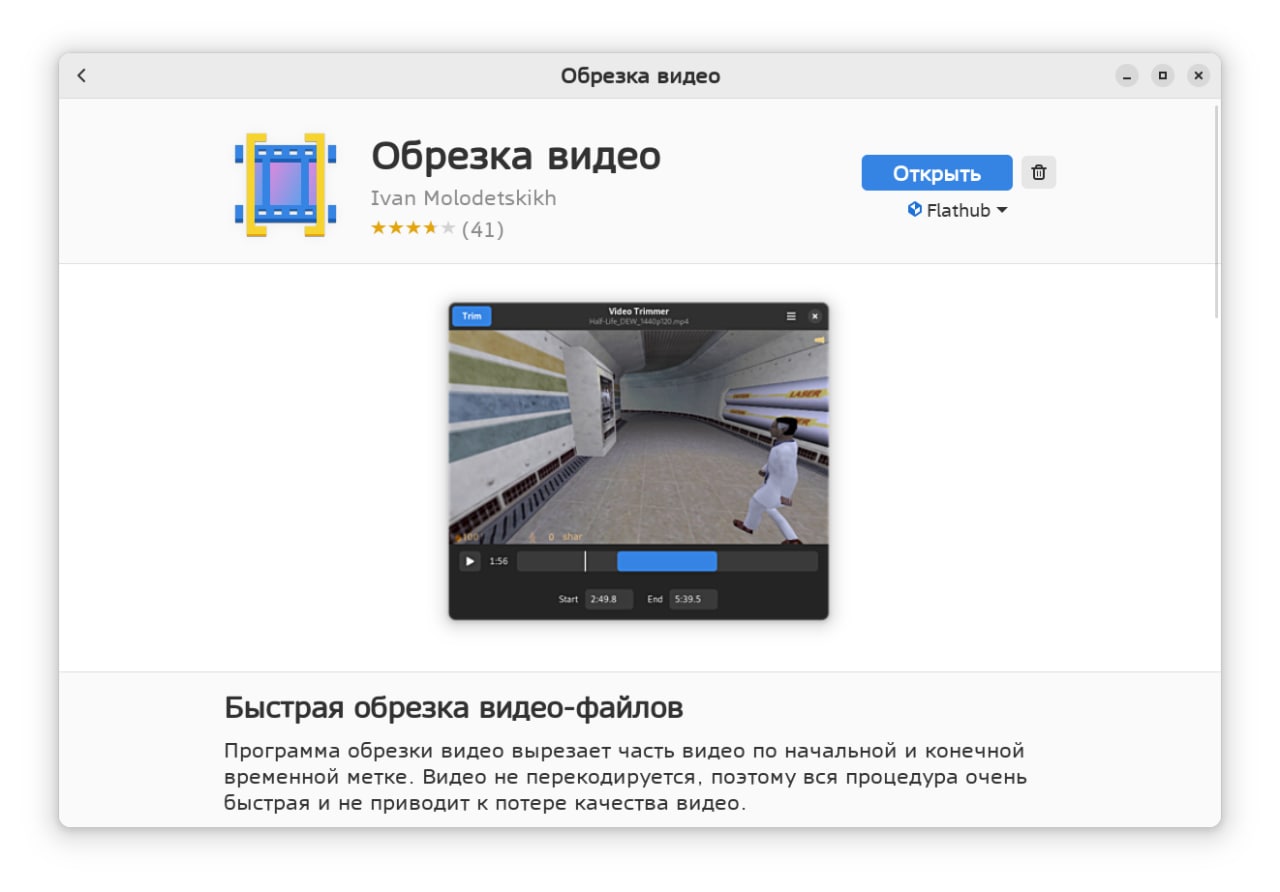Expand the Flathub source dropdown

click(x=957, y=210)
